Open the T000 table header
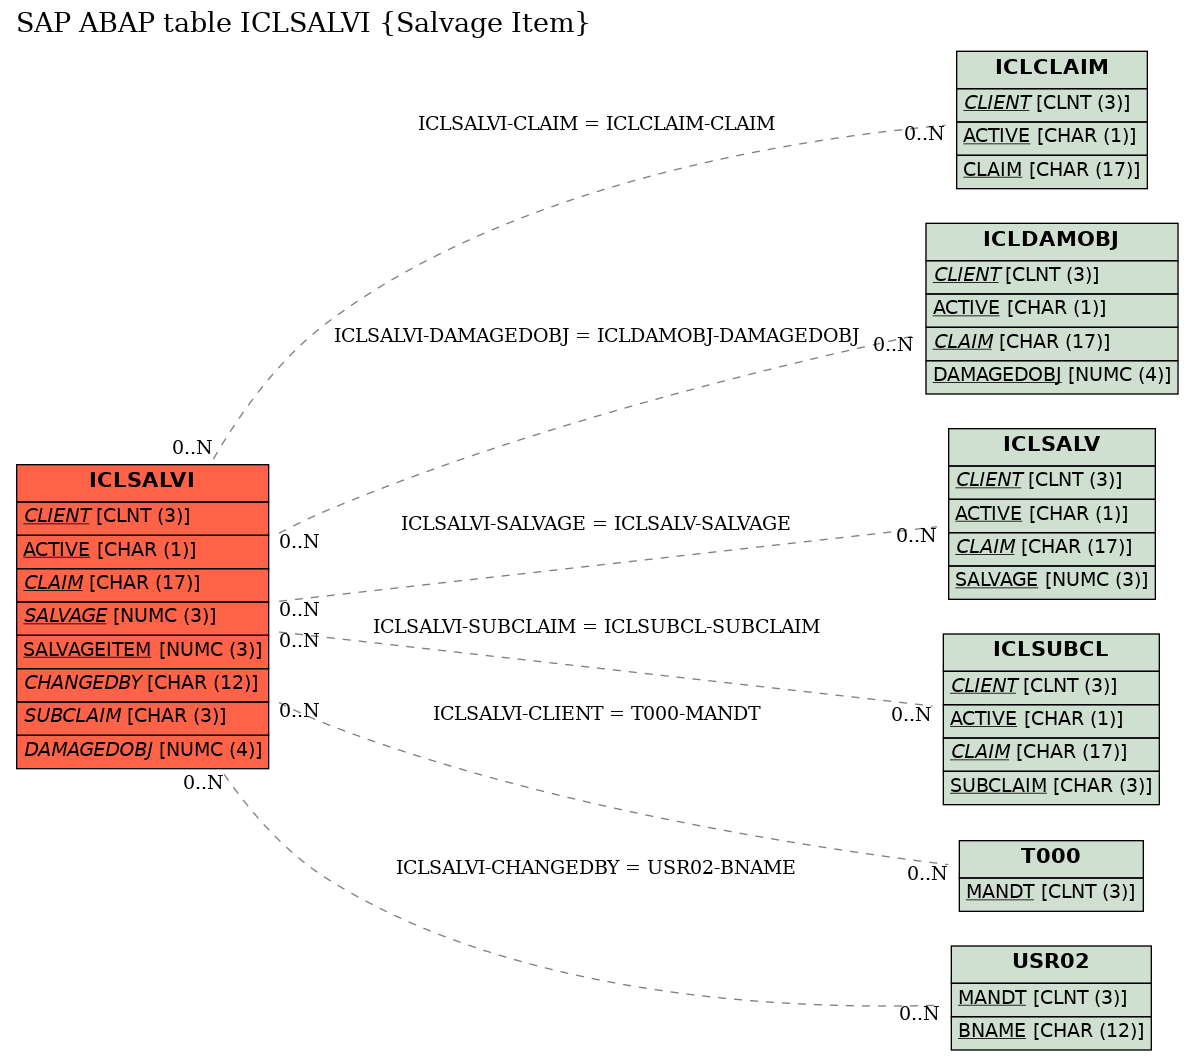 coord(1051,858)
